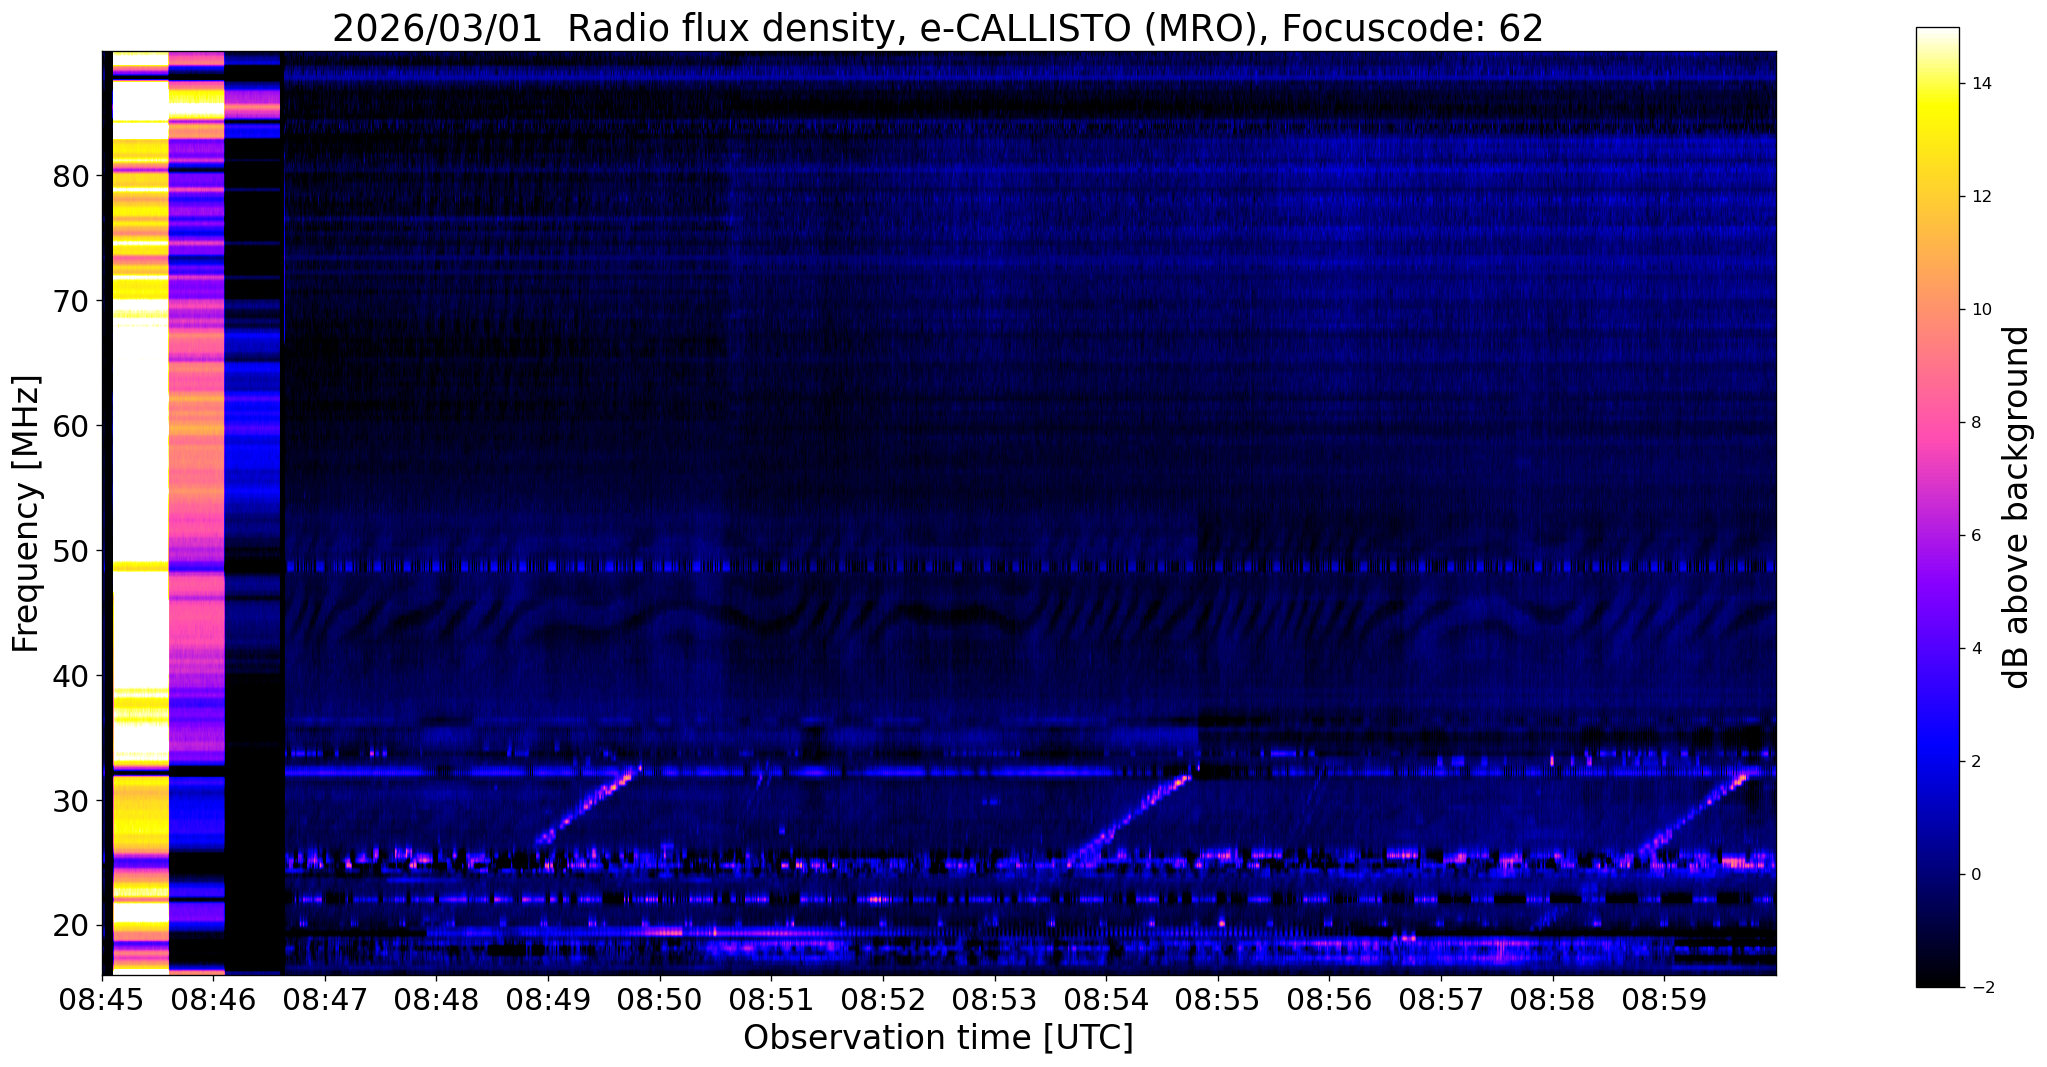The width and height of the screenshot is (2047, 1067).
Task: Click the 08:50 time tick label
Action: 660,999
